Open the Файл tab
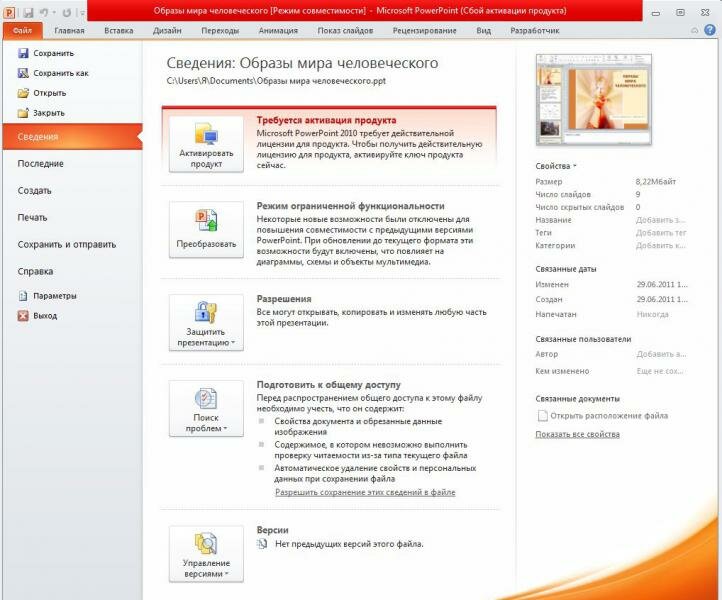 23,31
